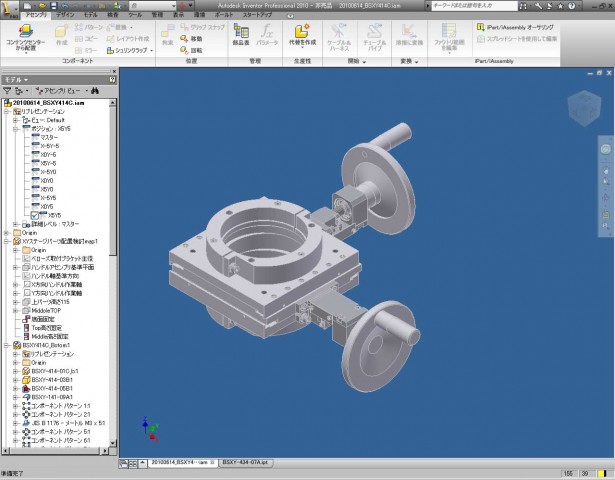
Task: Expand the 詳細レベル: マスター node
Action: pyautogui.click(x=16, y=224)
